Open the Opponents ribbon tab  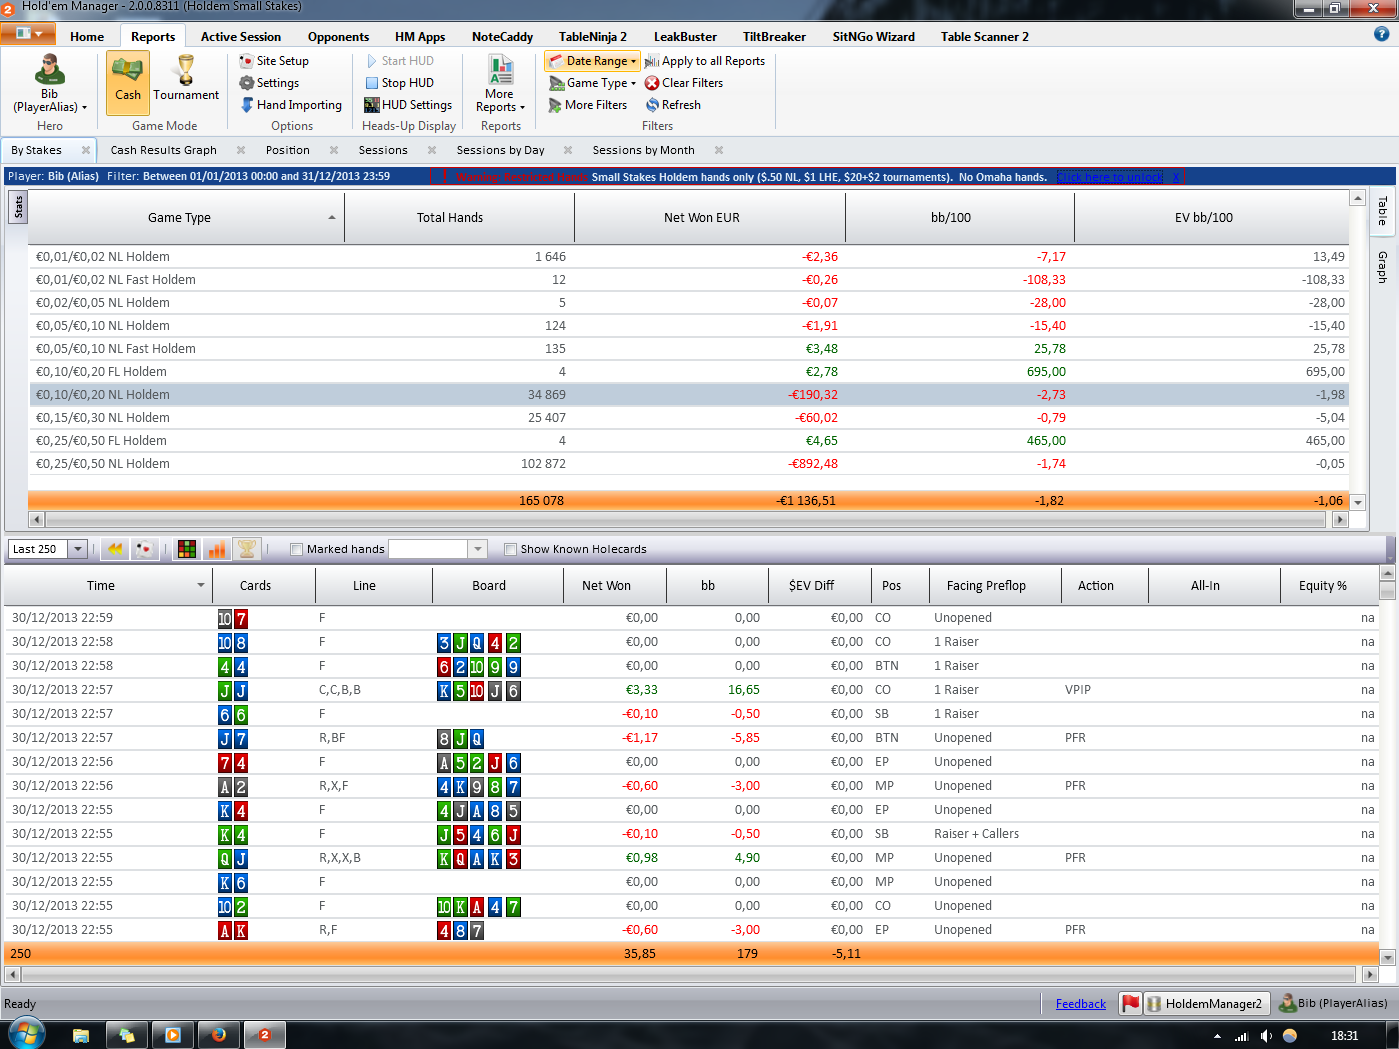338,36
